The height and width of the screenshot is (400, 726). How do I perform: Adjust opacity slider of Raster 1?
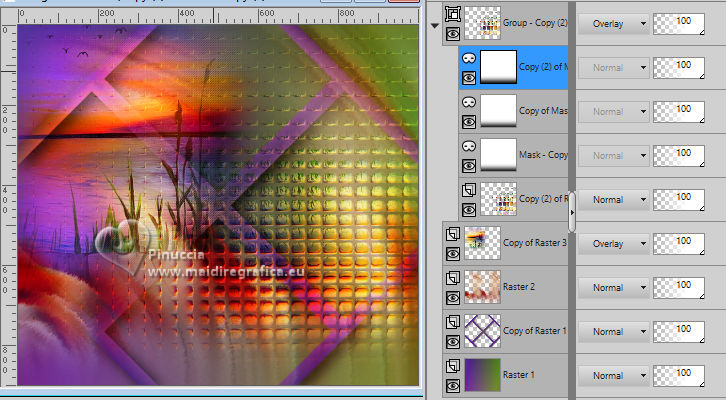[679, 376]
